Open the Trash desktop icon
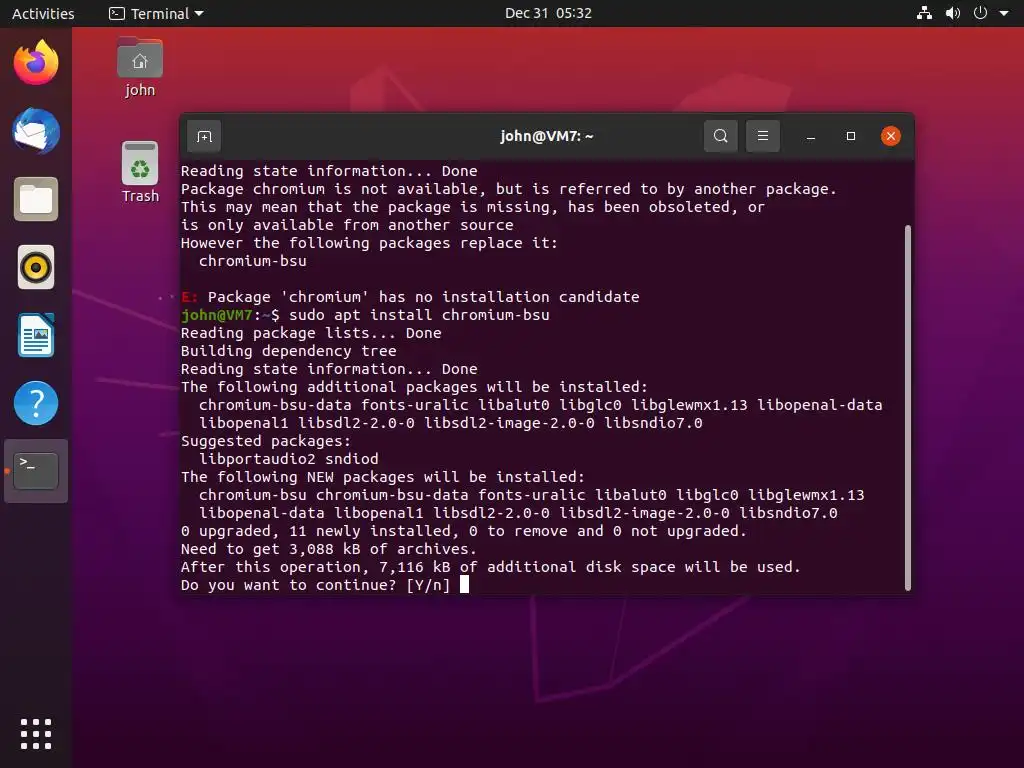 [140, 172]
